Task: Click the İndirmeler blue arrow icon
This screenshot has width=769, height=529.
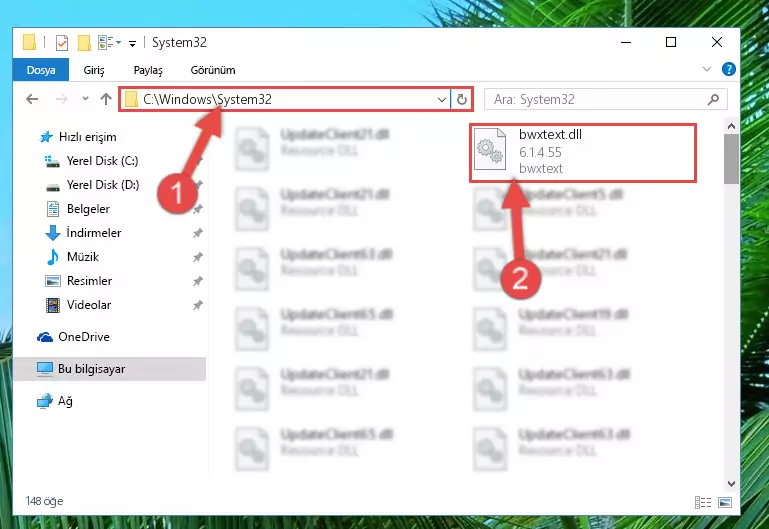Action: pos(52,233)
